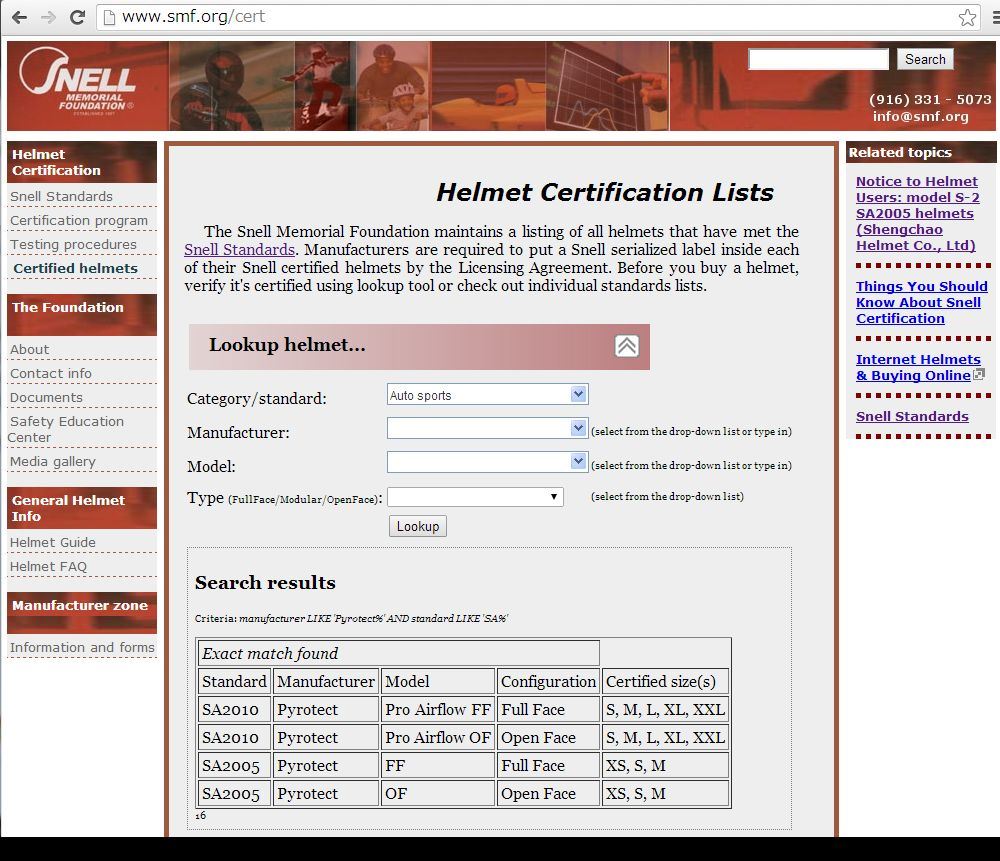
Task: Open Information and forms page
Action: tap(82, 648)
